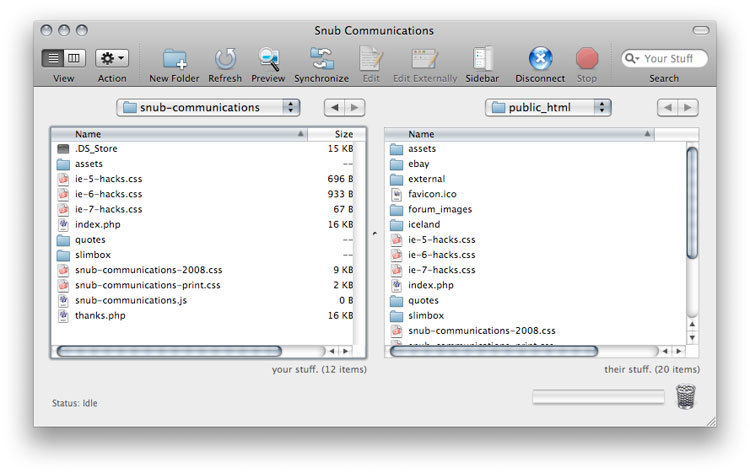Select local snub-communications-2008.css file
Screen dimensions: 750x473
[x=149, y=270]
